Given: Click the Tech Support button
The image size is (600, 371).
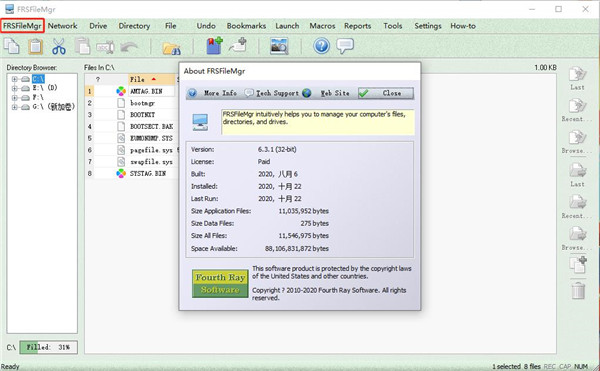Looking at the screenshot, I should click(272, 93).
